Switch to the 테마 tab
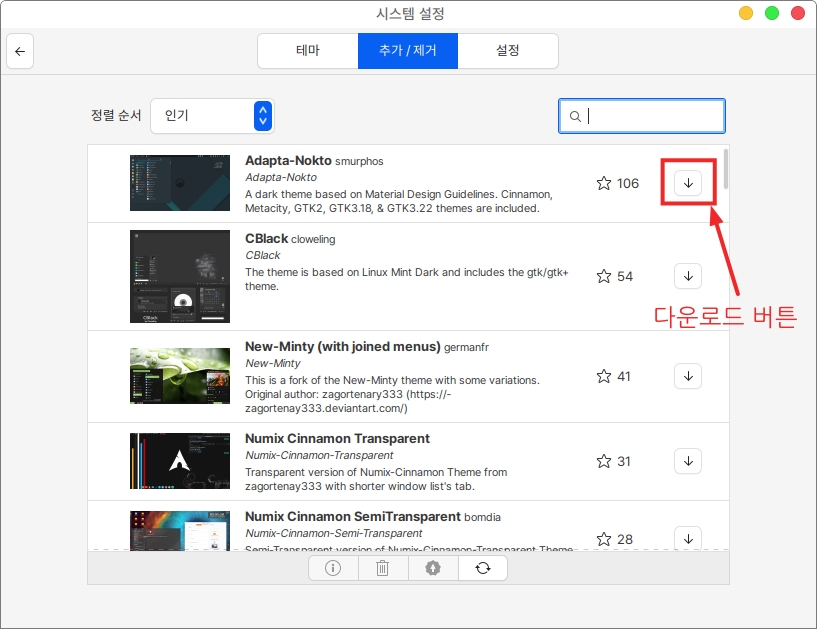Screen dimensions: 817x629 307,51
